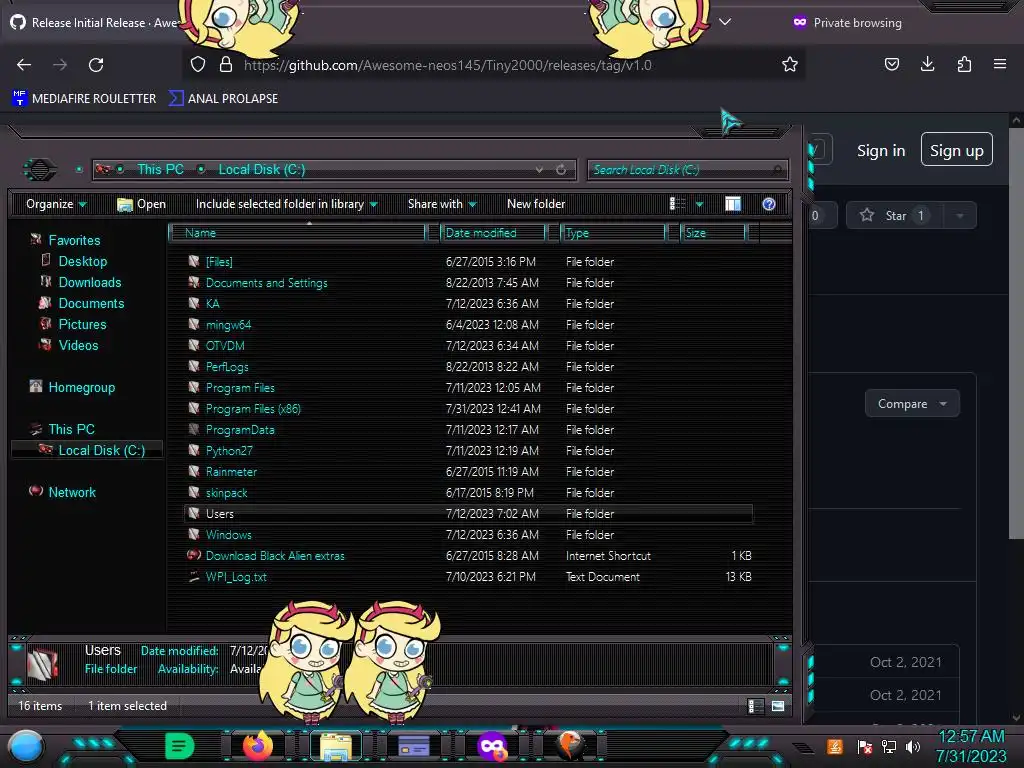The height and width of the screenshot is (768, 1024).
Task: Sort by Name column header
Action: pyautogui.click(x=298, y=233)
